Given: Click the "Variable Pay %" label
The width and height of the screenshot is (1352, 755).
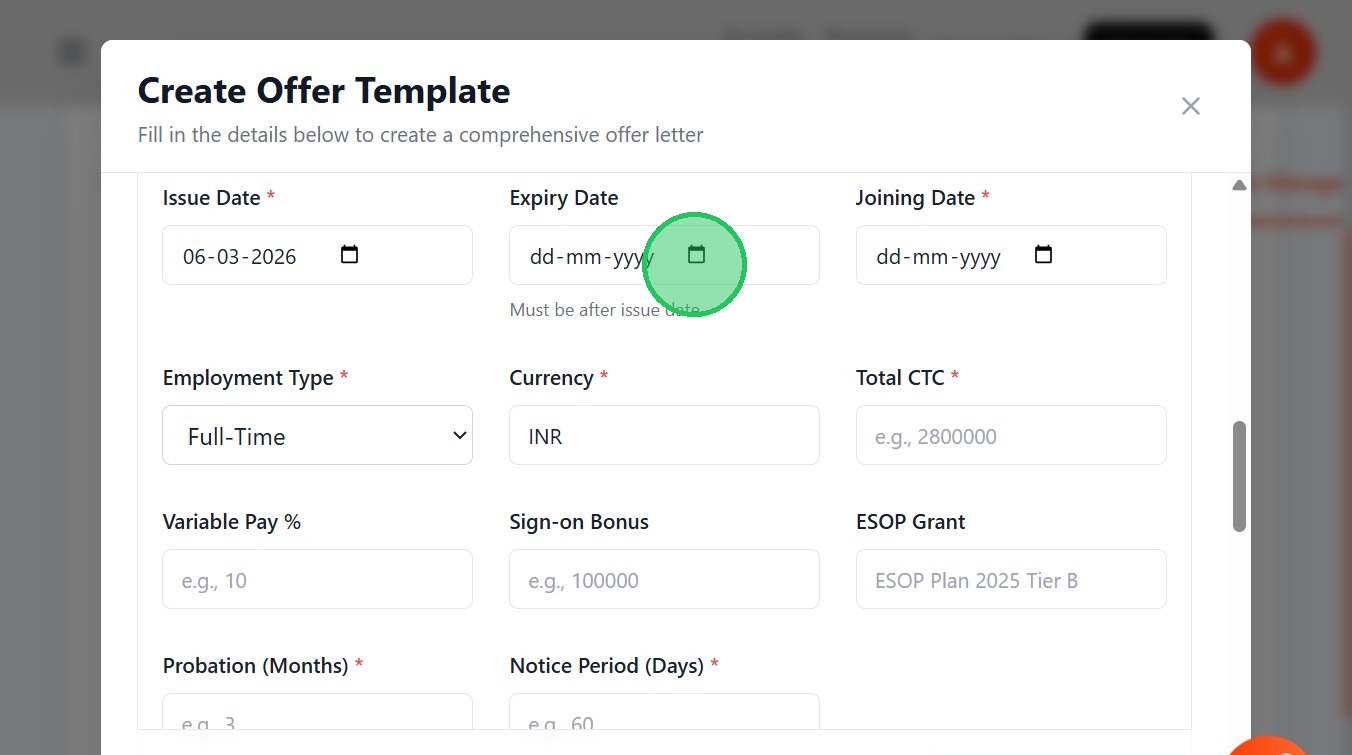Looking at the screenshot, I should (232, 522).
